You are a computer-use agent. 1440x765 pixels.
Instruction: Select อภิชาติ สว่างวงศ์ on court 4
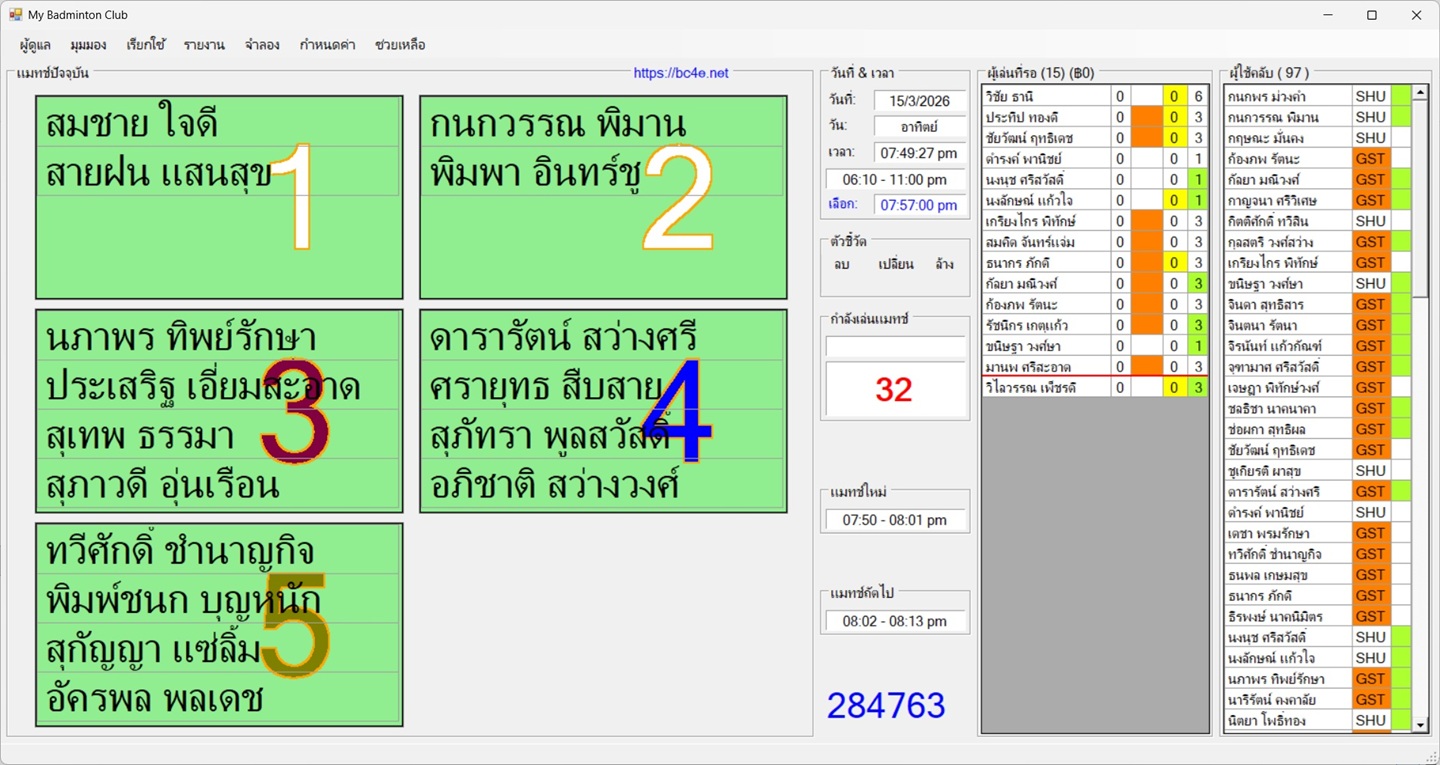(602, 484)
